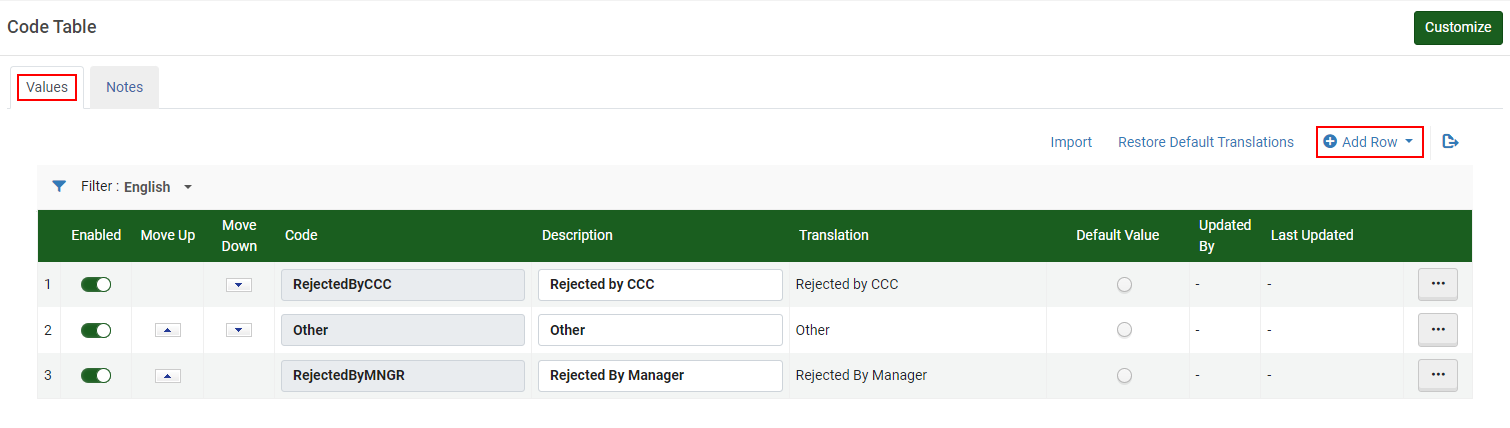Click the Import link
The image size is (1510, 428).
point(1070,142)
